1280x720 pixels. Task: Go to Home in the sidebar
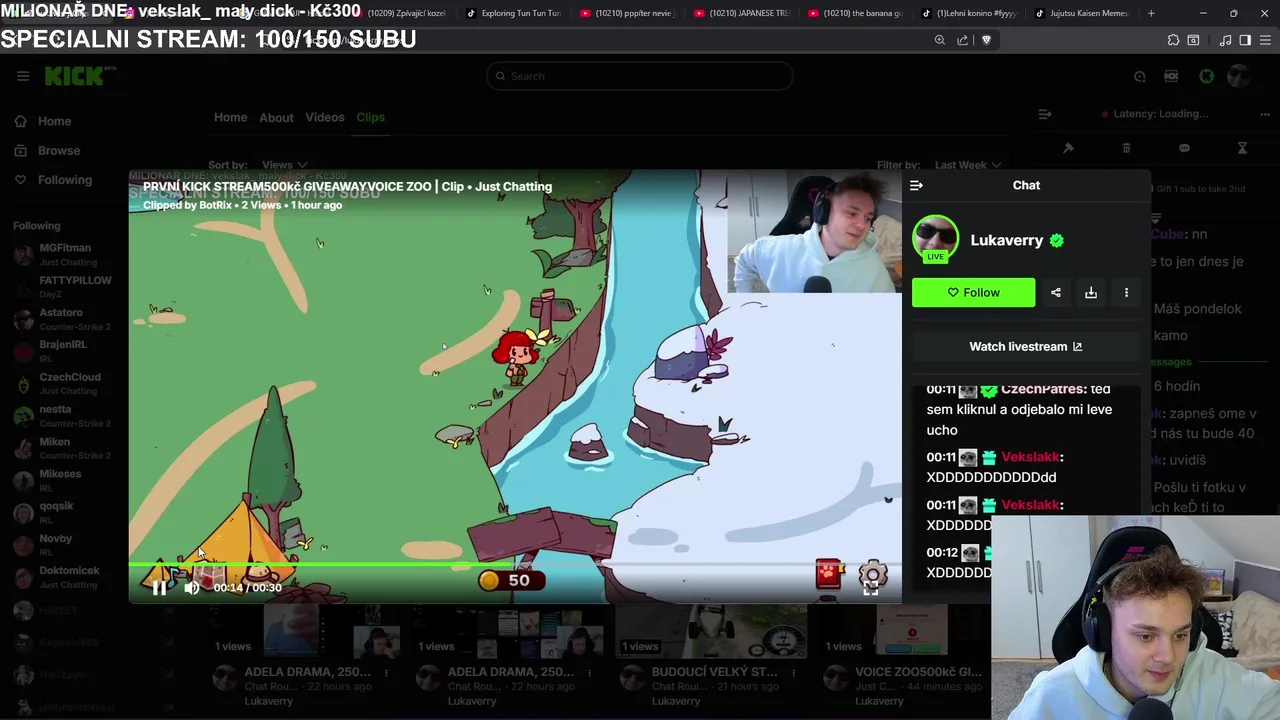click(54, 121)
